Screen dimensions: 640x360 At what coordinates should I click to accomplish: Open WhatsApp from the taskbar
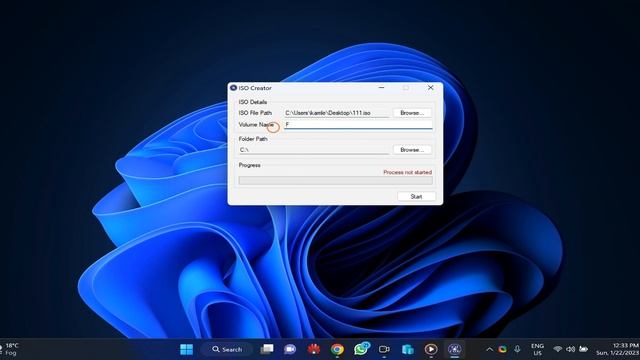tap(361, 349)
